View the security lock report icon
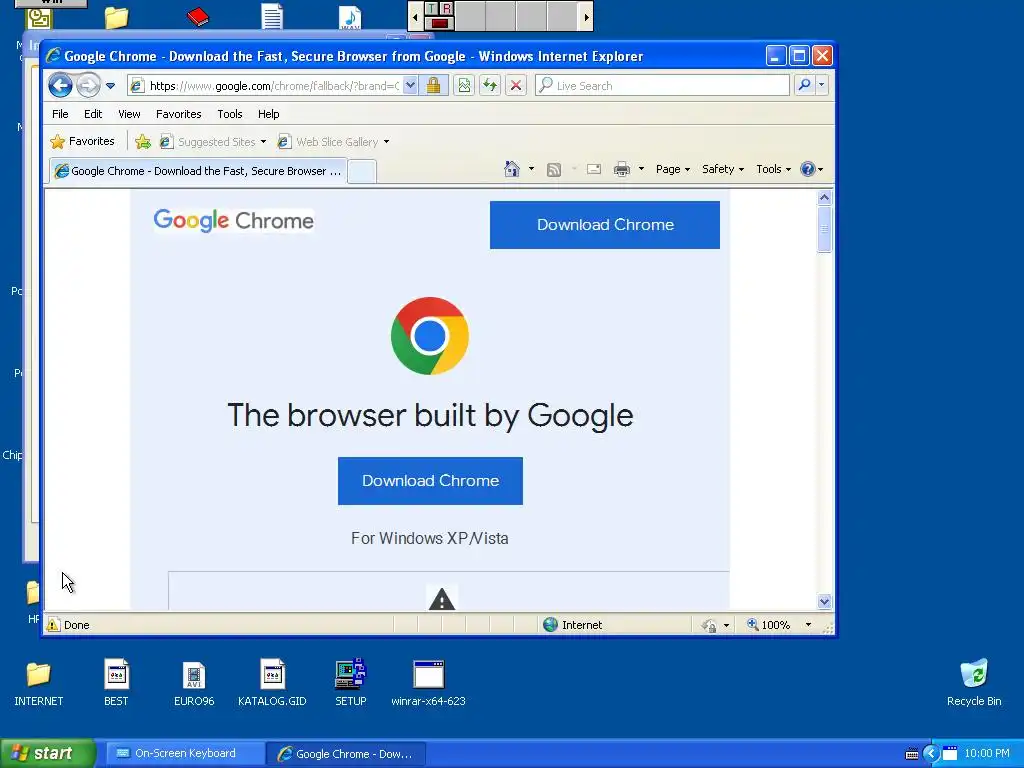 [434, 86]
